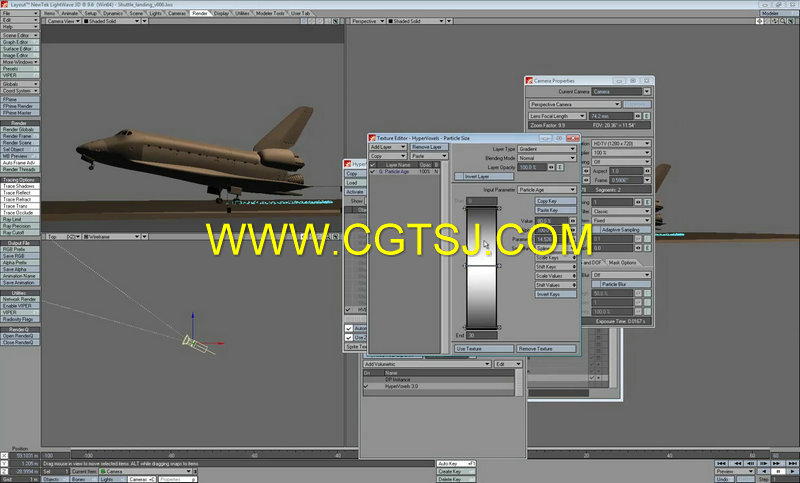Click the arrows icon next to gradient Value field
800x483 pixels.
coord(573,221)
